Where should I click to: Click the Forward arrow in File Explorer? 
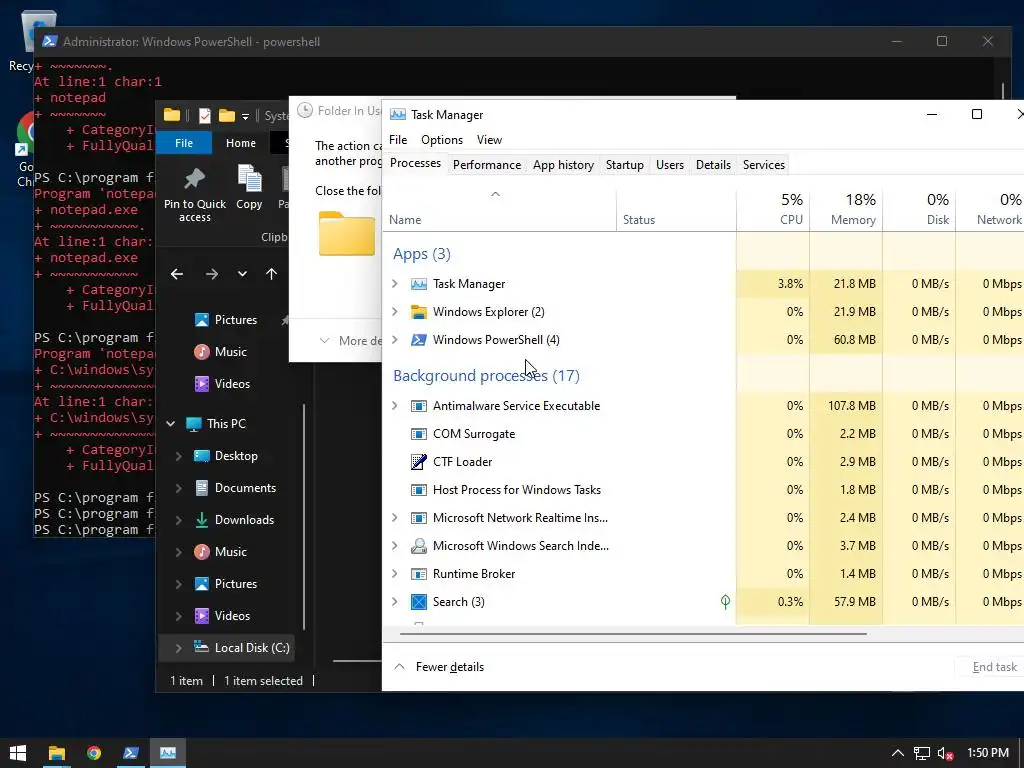tap(212, 274)
